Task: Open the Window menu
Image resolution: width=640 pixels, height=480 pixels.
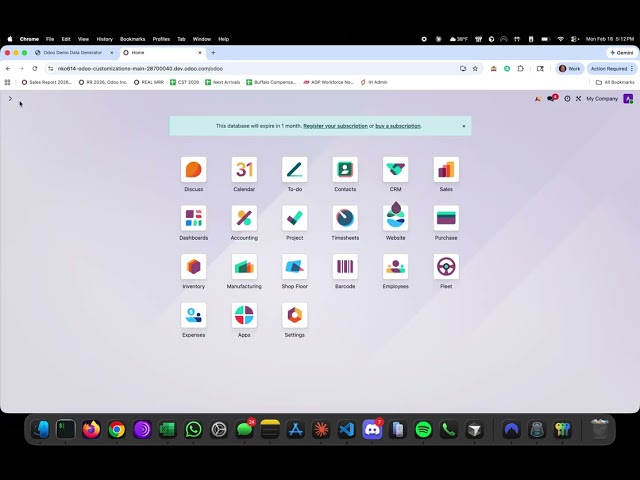Action: click(202, 39)
